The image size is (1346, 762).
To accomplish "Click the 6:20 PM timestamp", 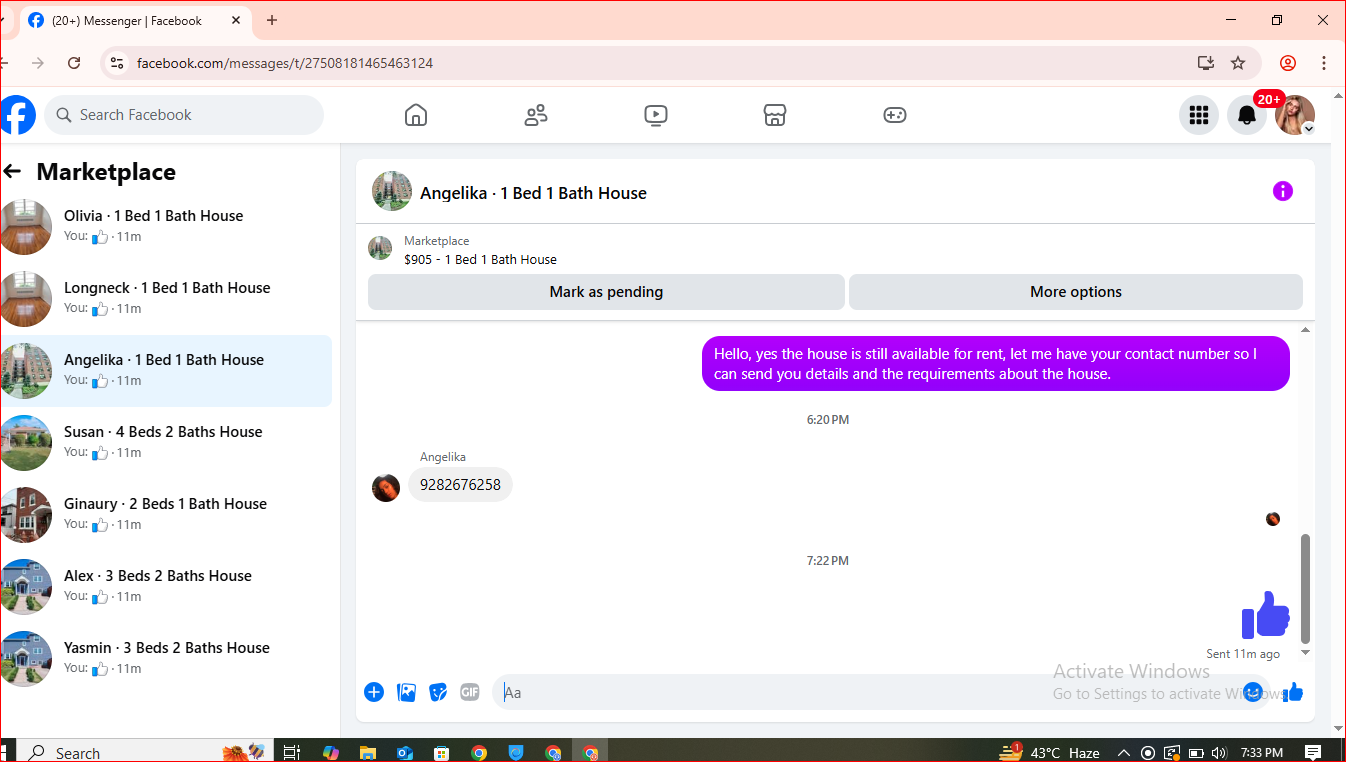I will [828, 420].
